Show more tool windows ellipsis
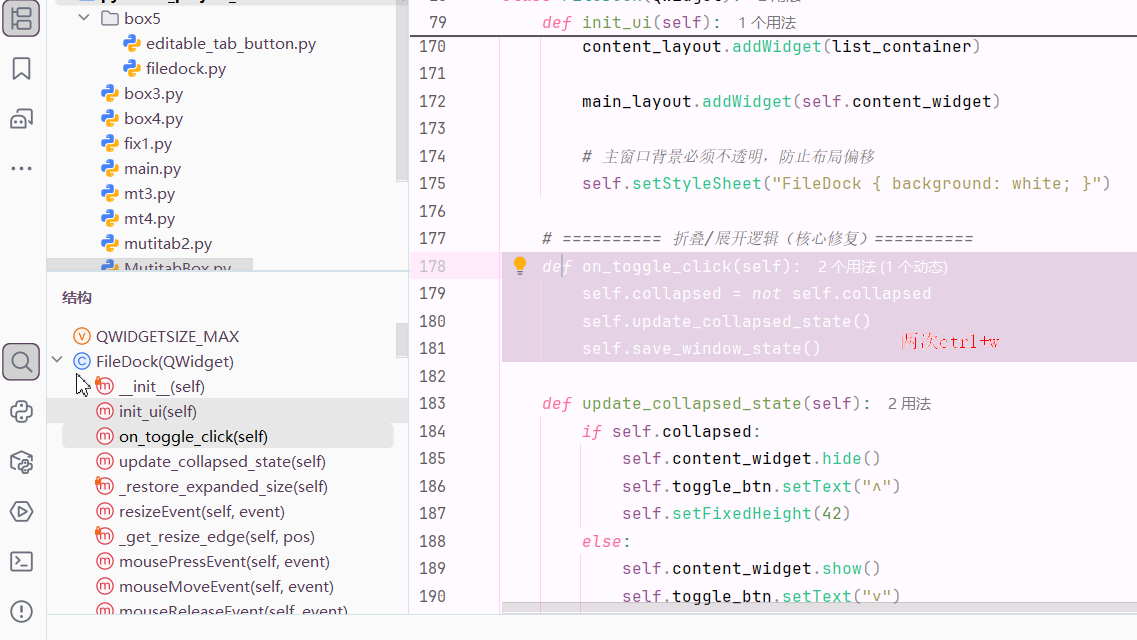This screenshot has width=1137, height=640. 21,168
